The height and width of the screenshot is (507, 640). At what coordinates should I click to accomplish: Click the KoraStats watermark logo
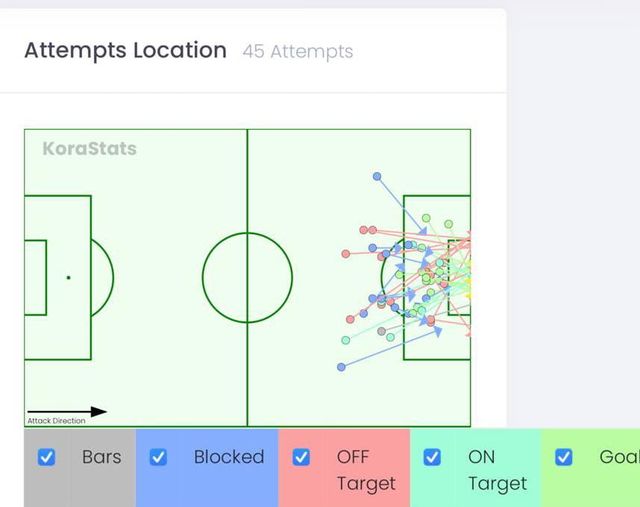(x=89, y=149)
